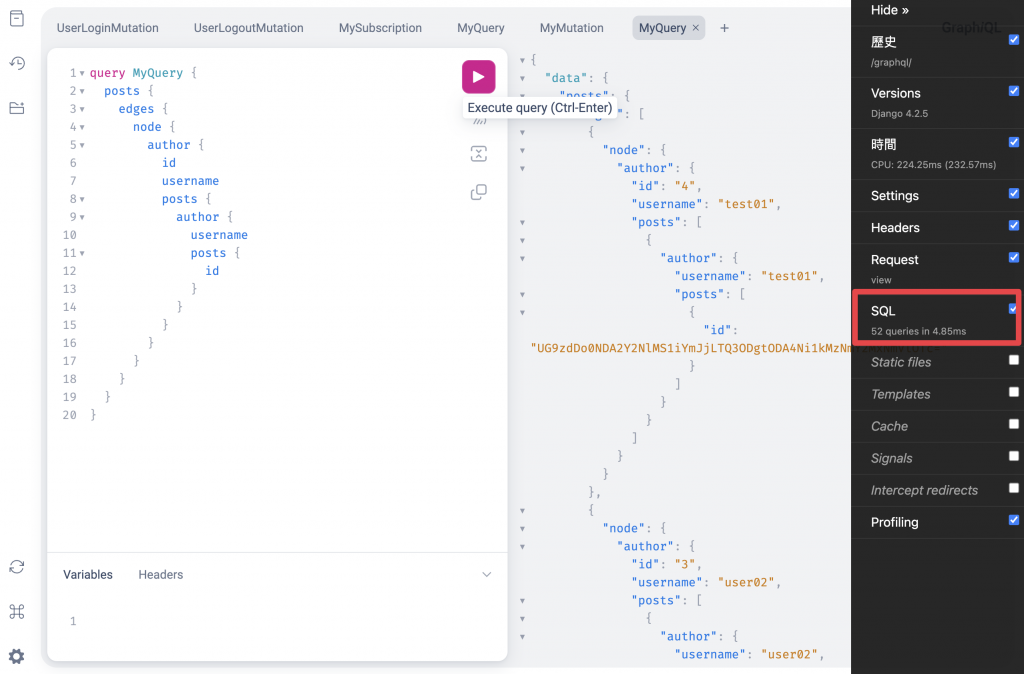Switch to the MySubscription tab

tap(380, 28)
